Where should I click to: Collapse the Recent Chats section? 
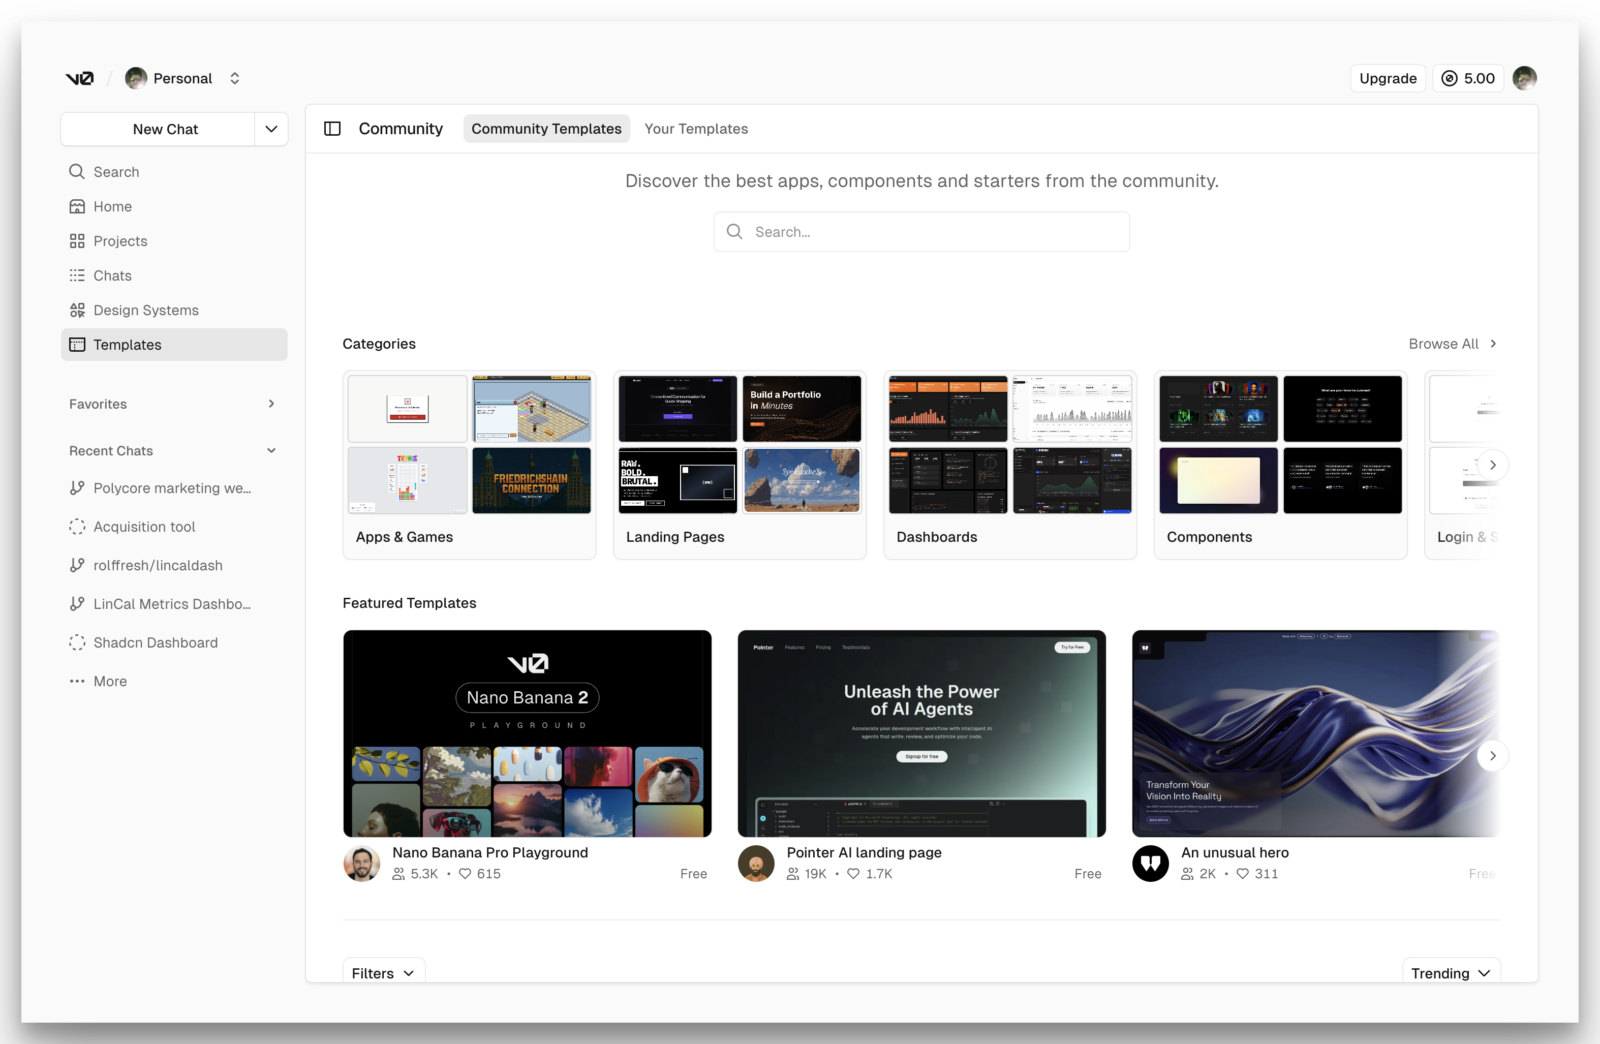271,451
